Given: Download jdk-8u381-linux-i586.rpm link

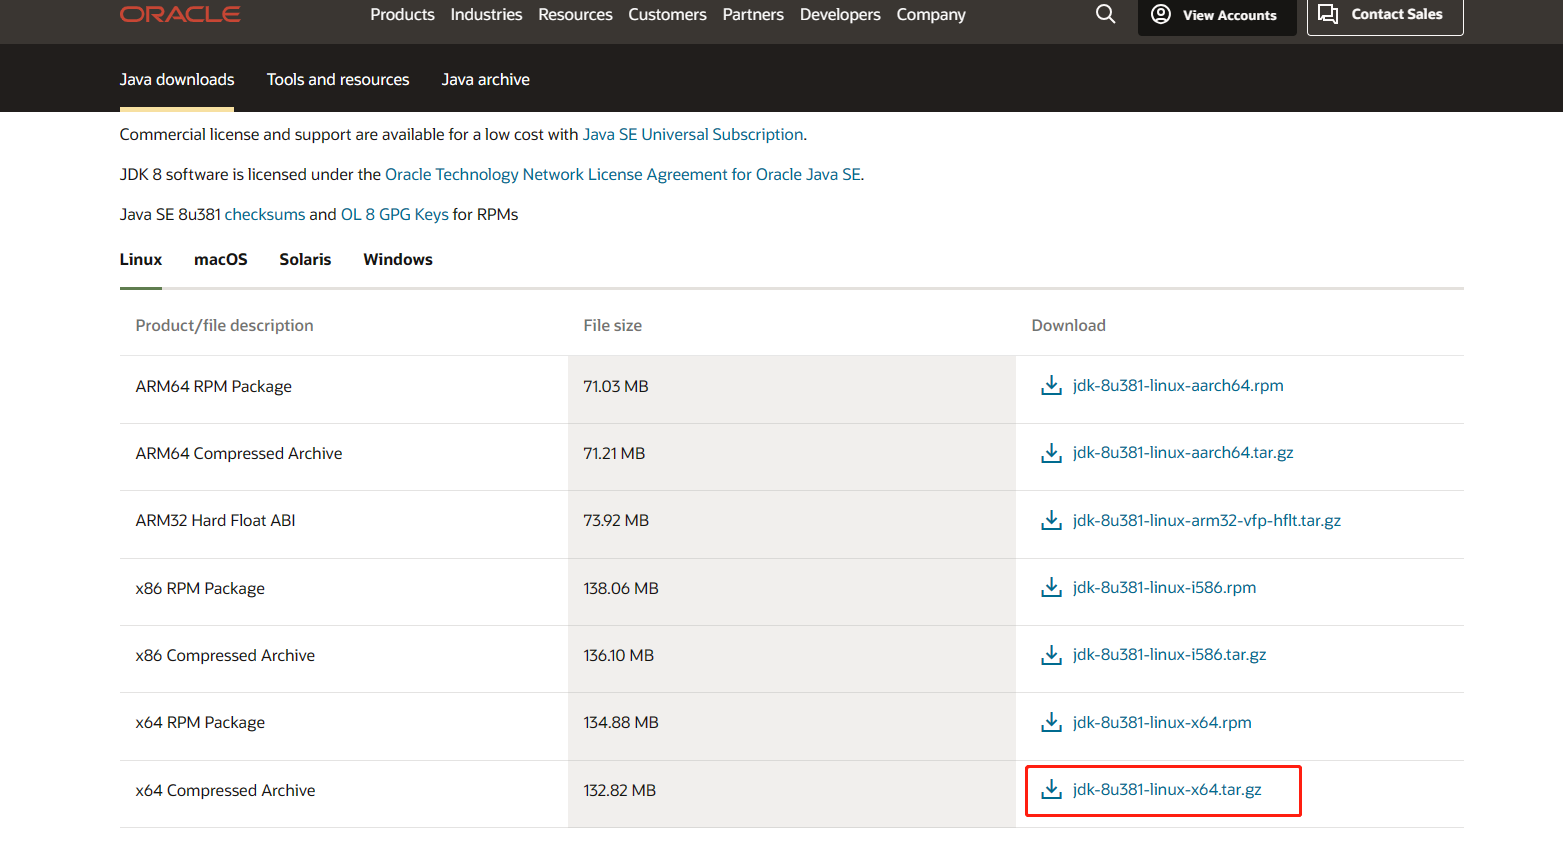Looking at the screenshot, I should point(1165,588).
